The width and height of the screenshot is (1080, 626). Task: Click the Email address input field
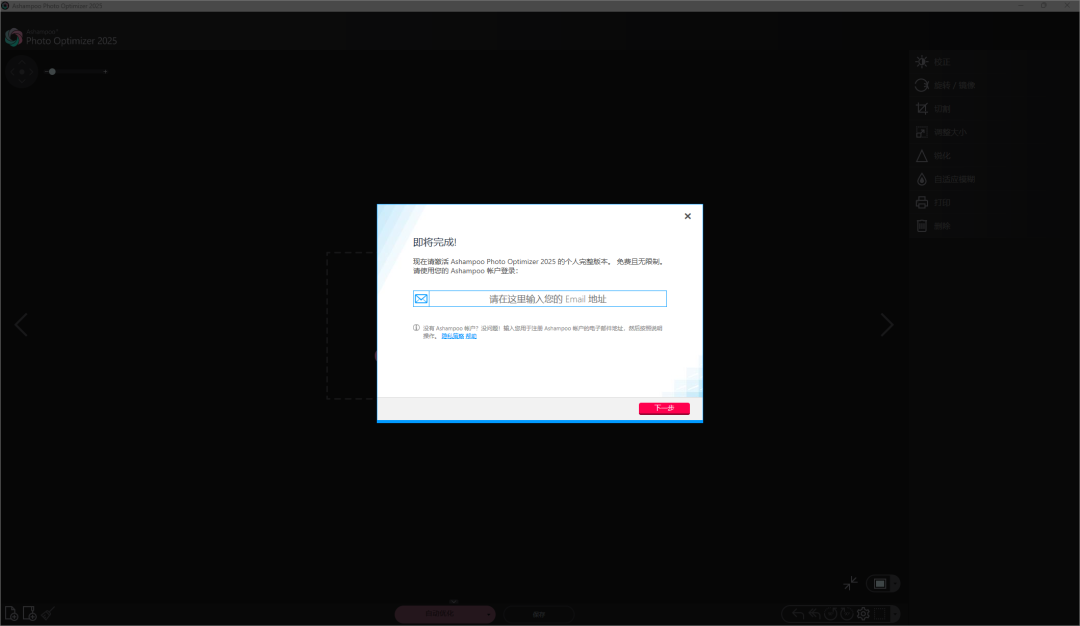(548, 299)
